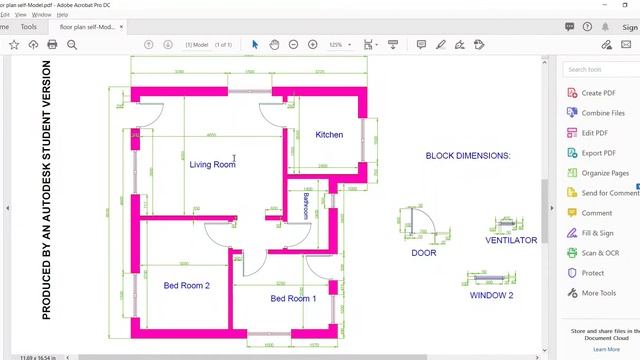Open the chat messages icon

coord(570,27)
